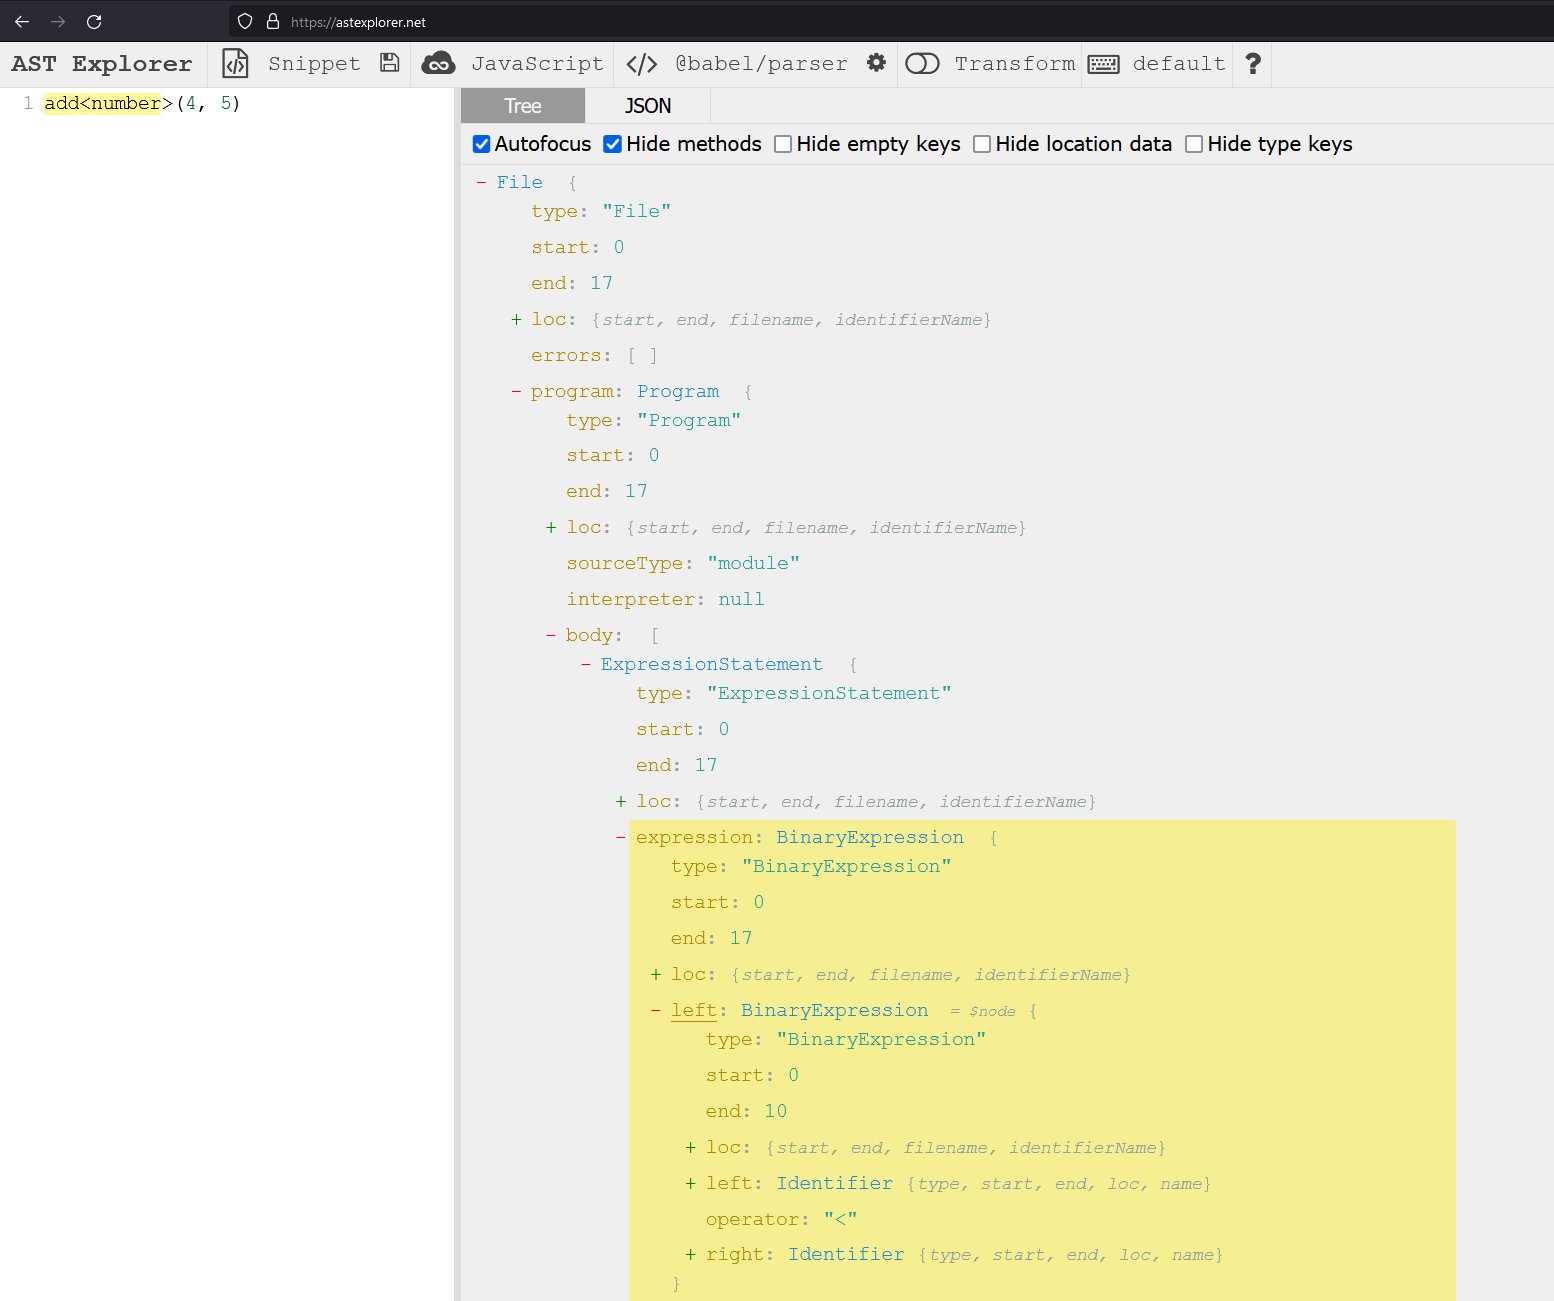This screenshot has height=1301, width=1554.
Task: Collapse the left: BinaryExpression node
Action: coord(656,1010)
